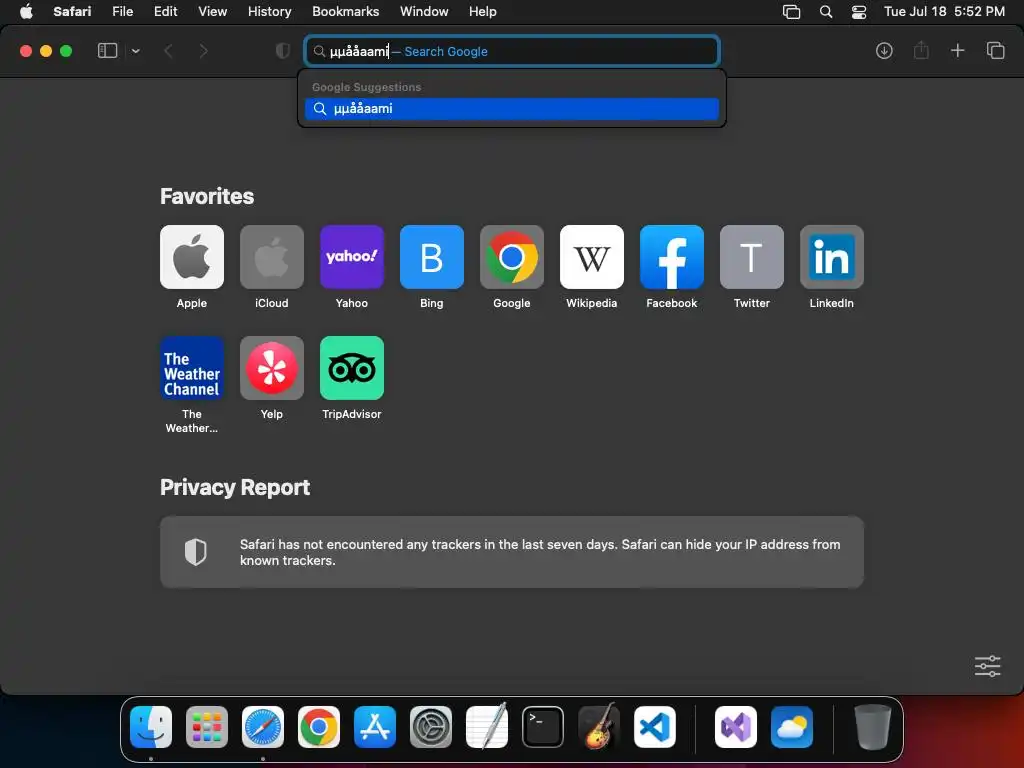This screenshot has height=768, width=1024.
Task: Open the LinkedIn favorite
Action: click(x=832, y=257)
